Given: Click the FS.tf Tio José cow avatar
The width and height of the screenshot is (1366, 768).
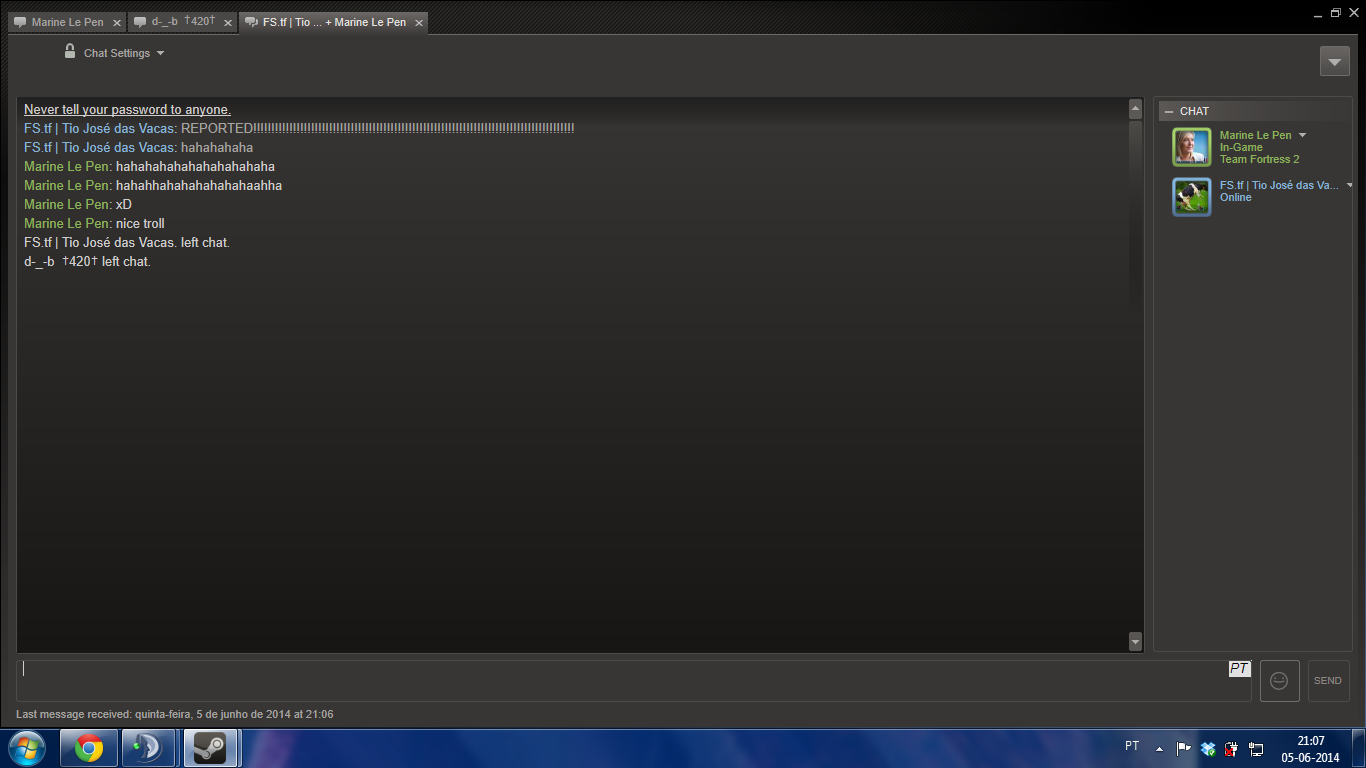Looking at the screenshot, I should (x=1192, y=197).
